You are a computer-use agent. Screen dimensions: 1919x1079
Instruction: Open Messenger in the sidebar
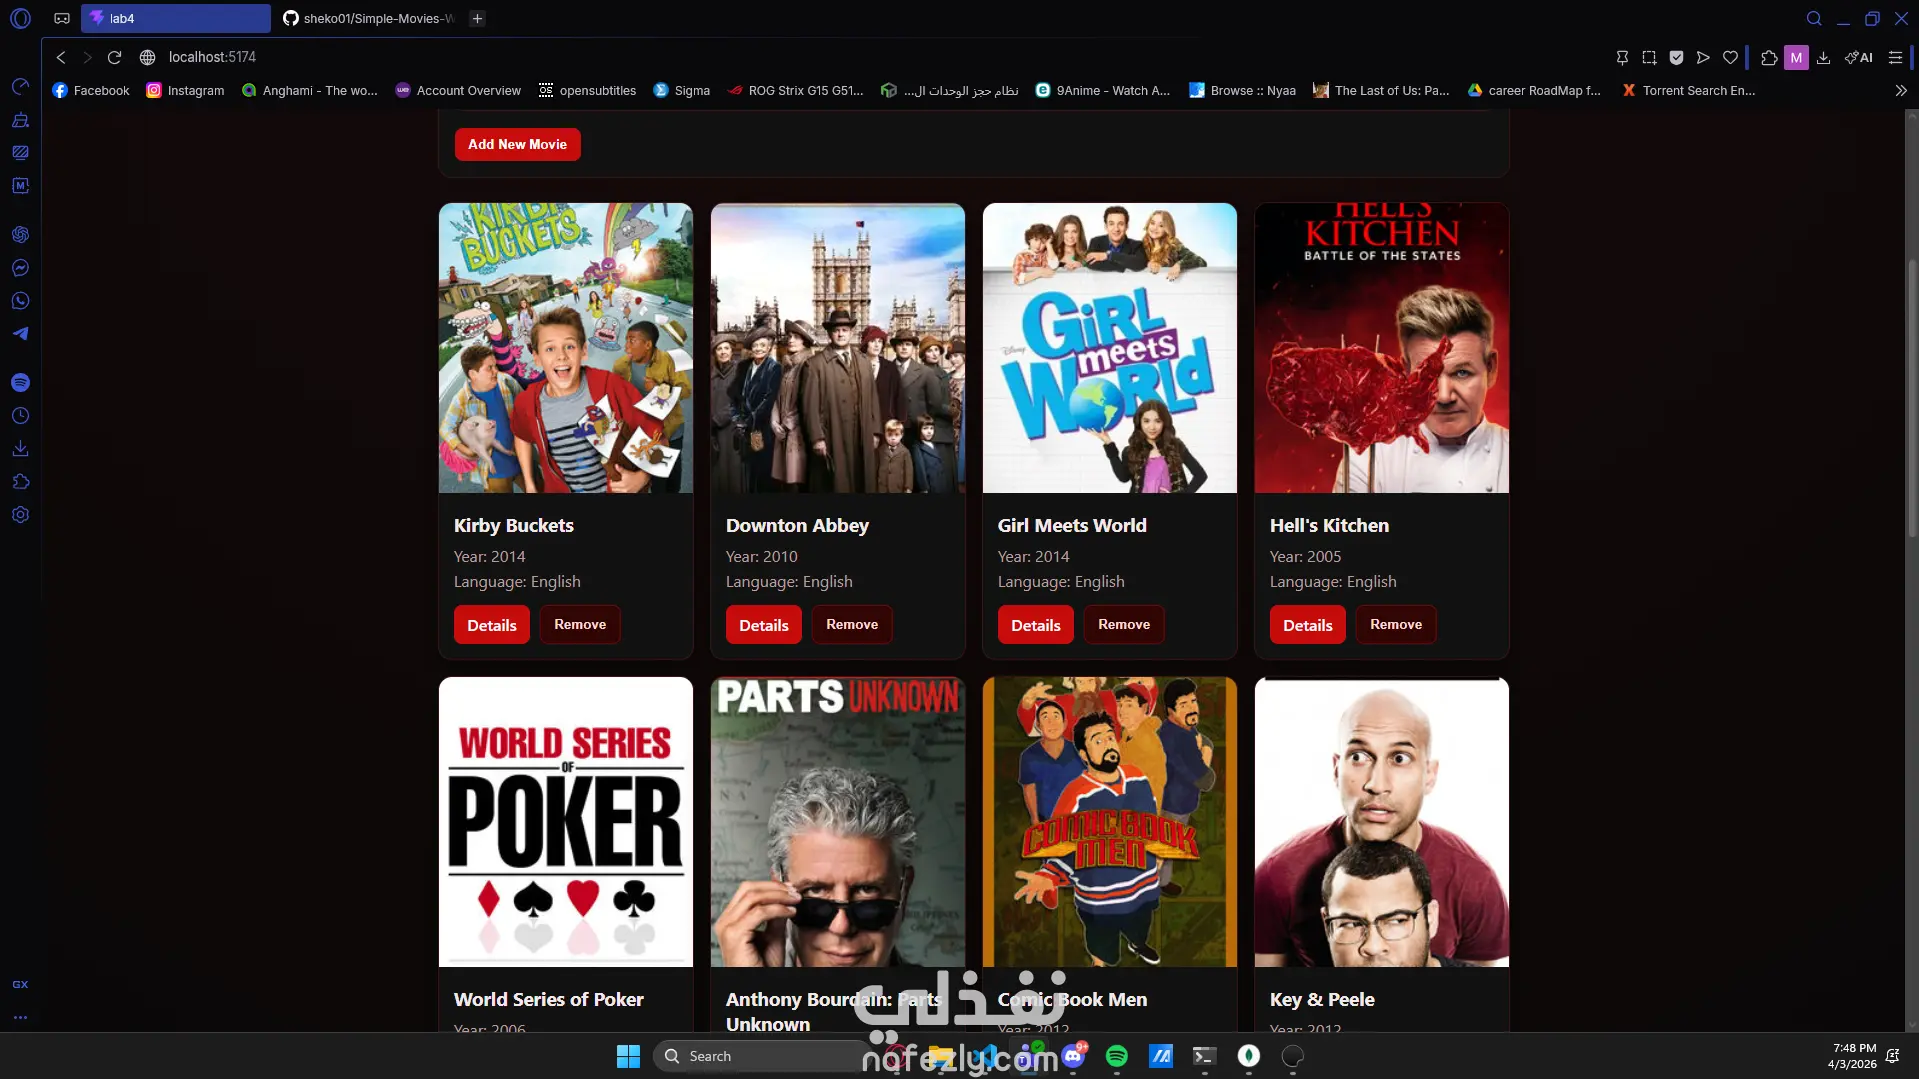coord(20,268)
